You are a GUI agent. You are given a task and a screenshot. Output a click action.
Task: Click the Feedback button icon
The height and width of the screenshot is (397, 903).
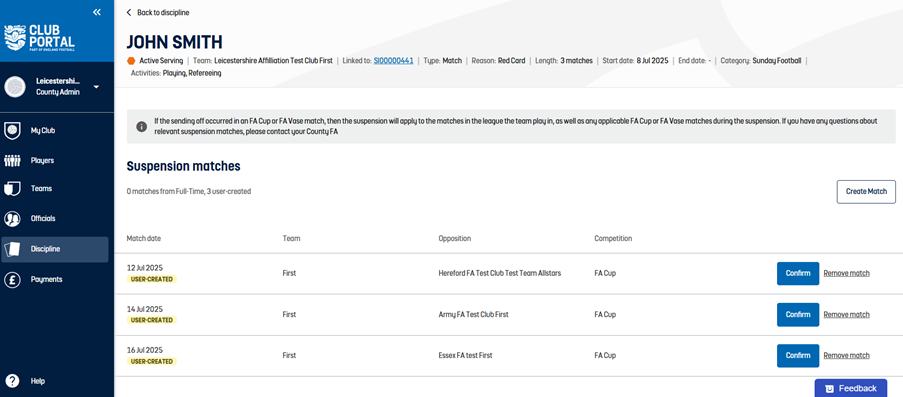[x=829, y=388]
